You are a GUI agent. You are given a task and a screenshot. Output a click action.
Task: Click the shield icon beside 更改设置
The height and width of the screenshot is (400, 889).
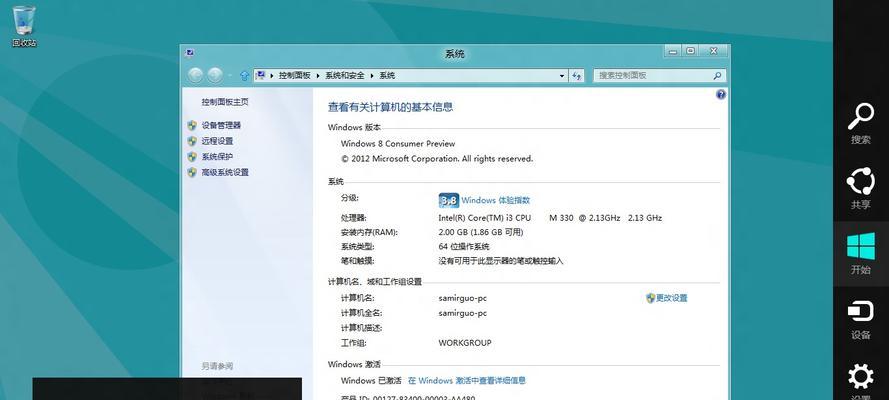pyautogui.click(x=650, y=298)
